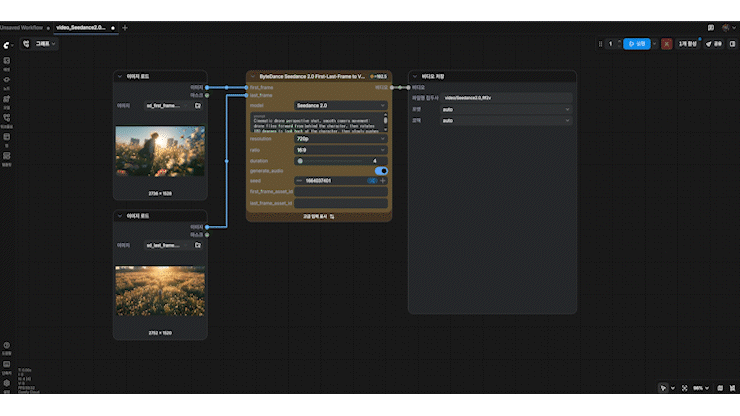Open the first sidebar panel icon below the logo
Image resolution: width=740 pixels, height=416 pixels.
coord(7,61)
